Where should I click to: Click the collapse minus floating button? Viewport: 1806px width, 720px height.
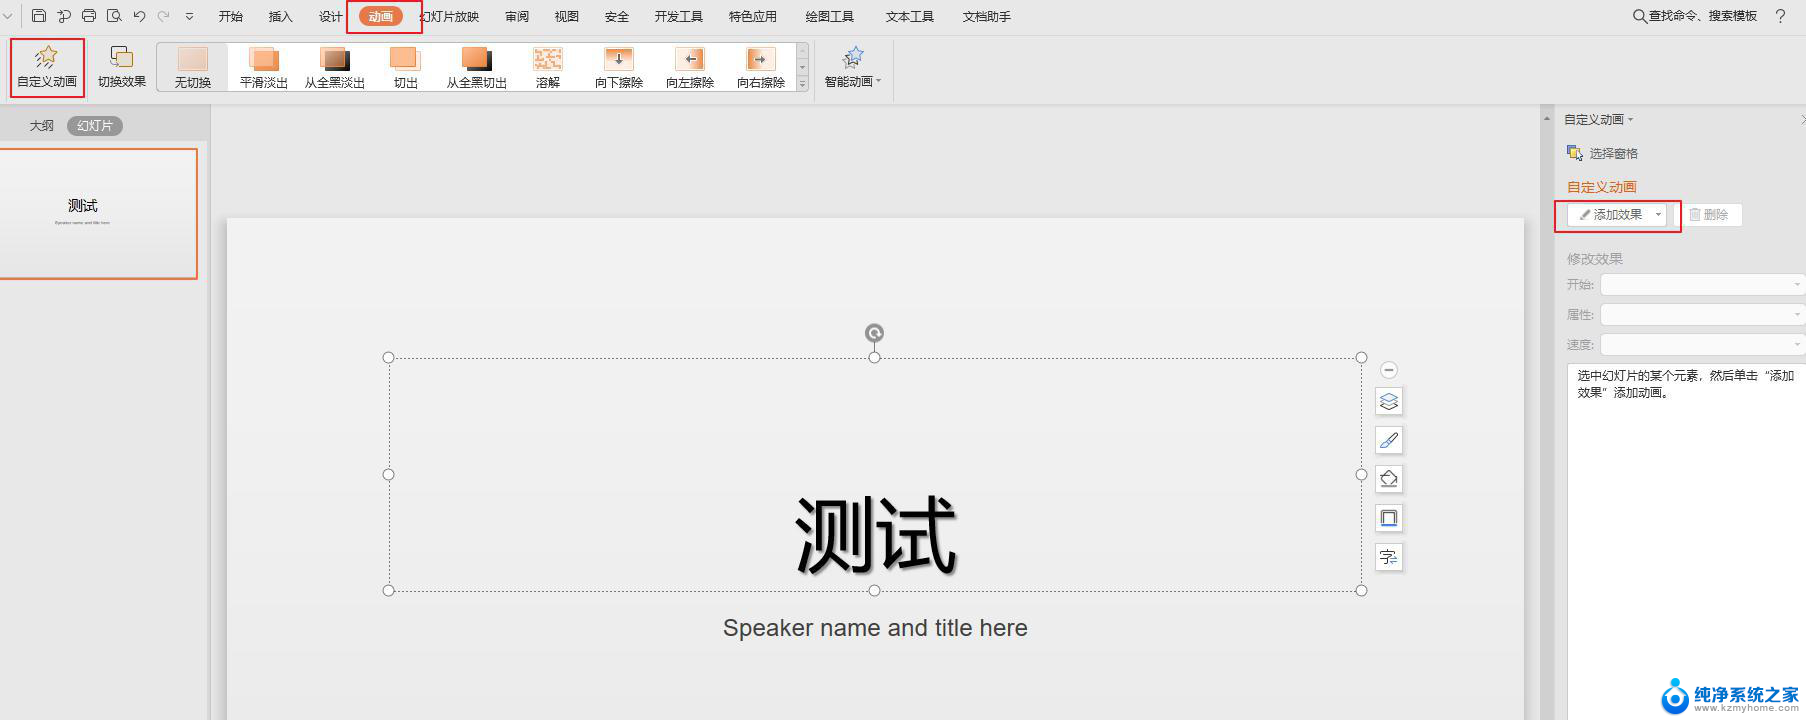1389,370
